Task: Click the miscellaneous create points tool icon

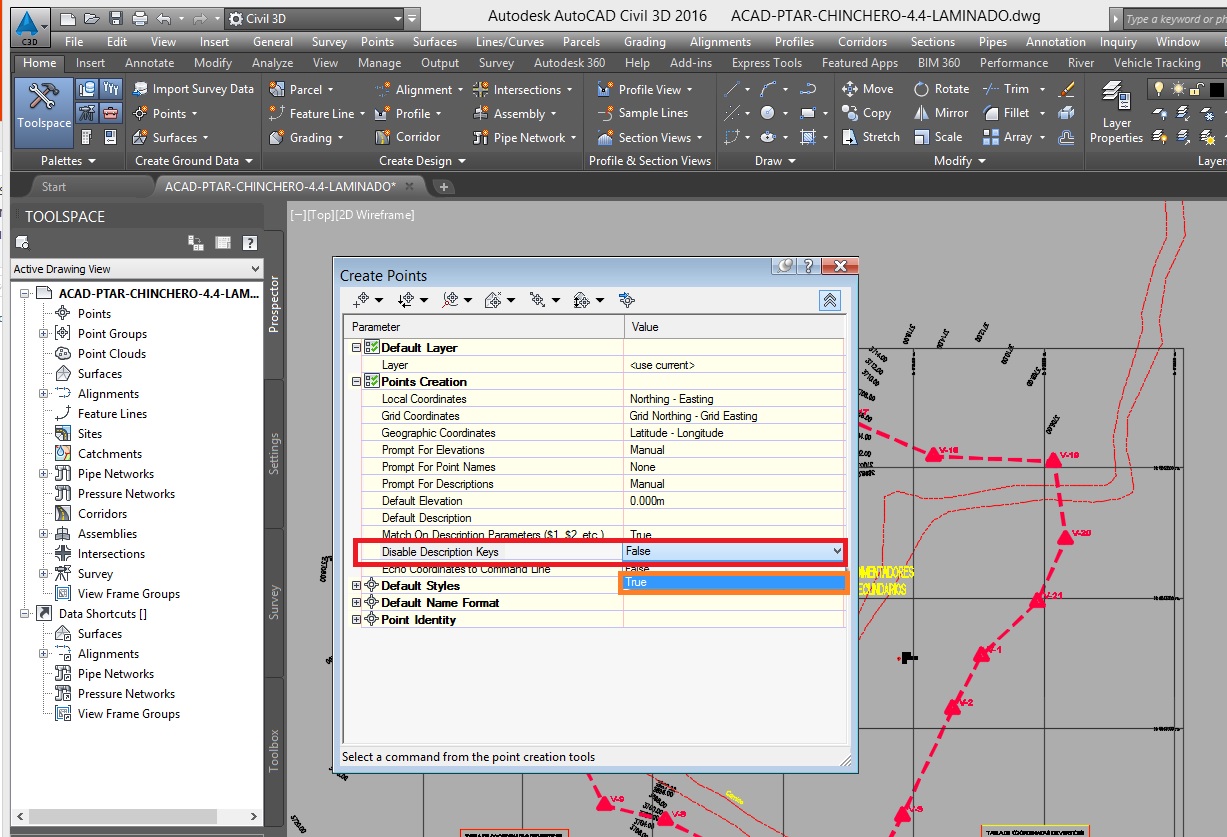Action: pyautogui.click(x=363, y=300)
